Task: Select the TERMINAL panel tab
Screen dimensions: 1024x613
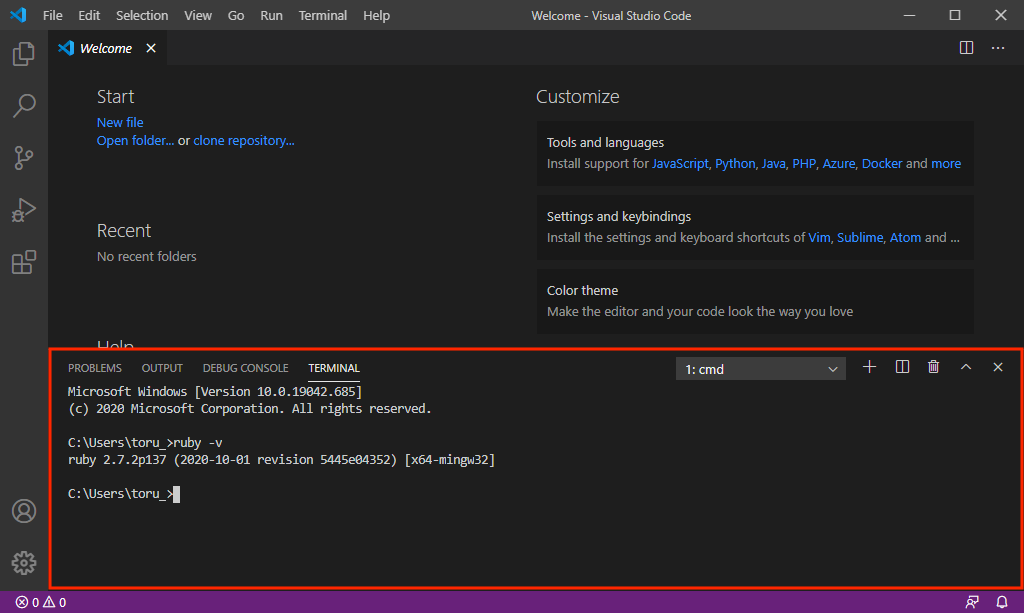Action: pos(334,368)
